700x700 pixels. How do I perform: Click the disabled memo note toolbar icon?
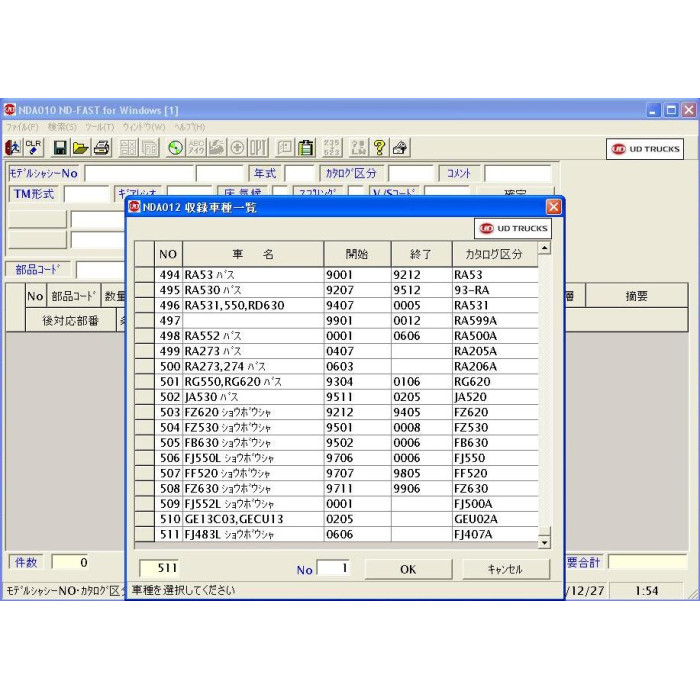click(284, 147)
